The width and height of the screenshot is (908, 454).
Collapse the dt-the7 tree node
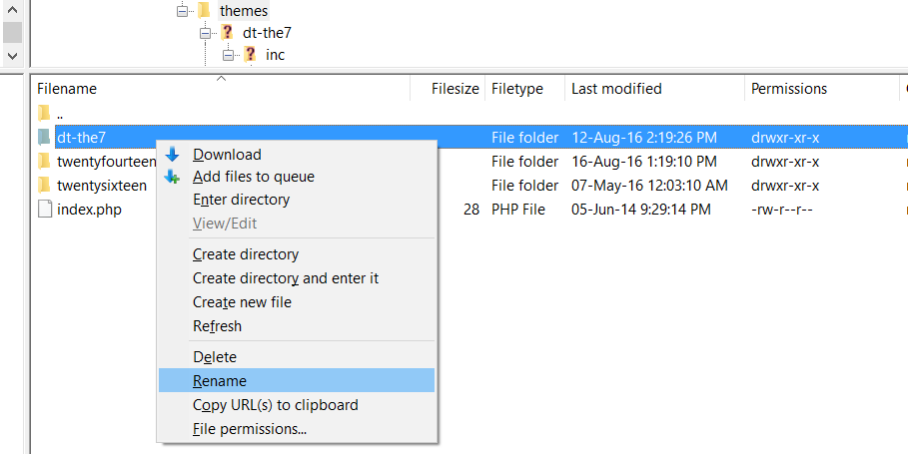pos(205,32)
